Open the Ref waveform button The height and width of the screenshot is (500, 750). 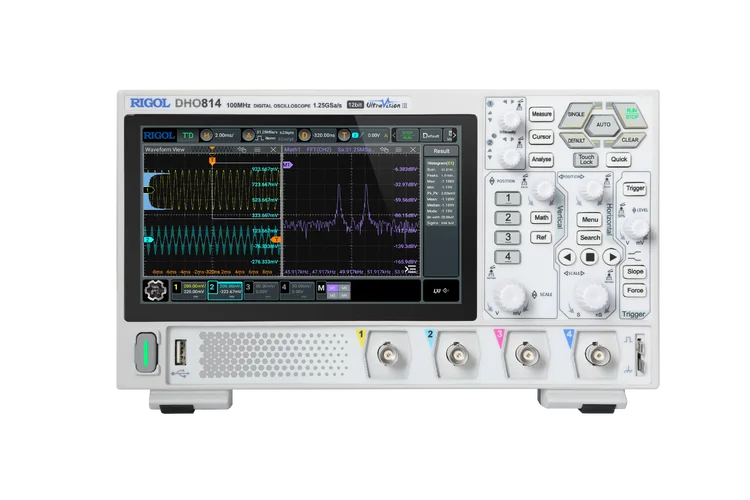click(541, 237)
